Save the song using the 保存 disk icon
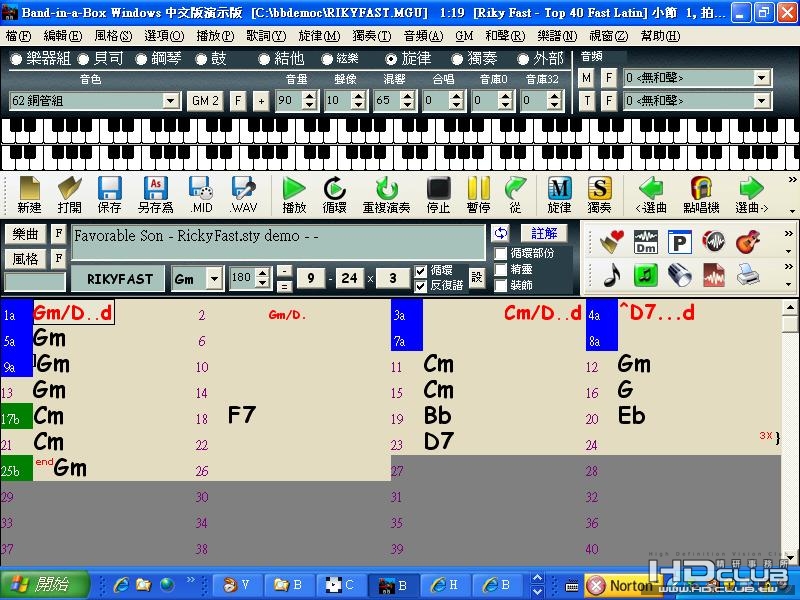Image resolution: width=800 pixels, height=600 pixels. [x=109, y=194]
